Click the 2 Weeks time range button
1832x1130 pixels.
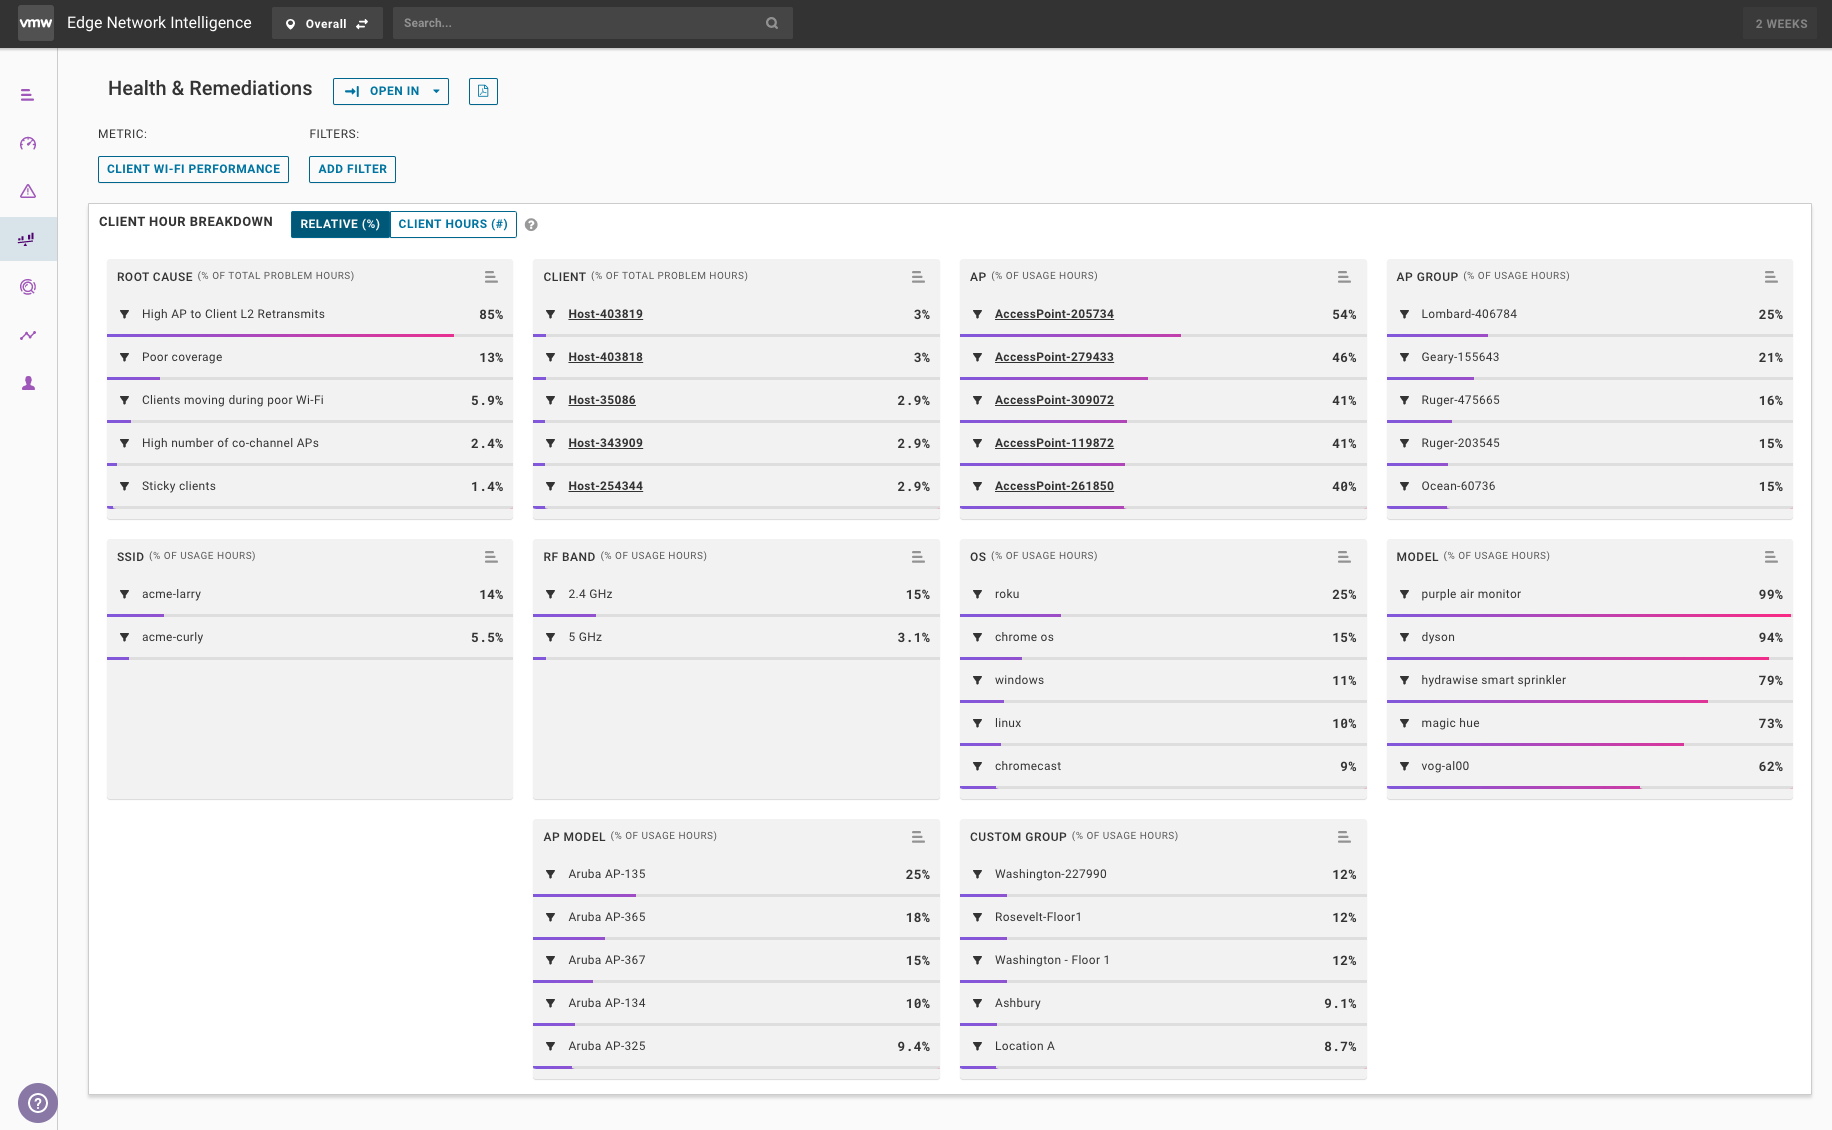click(x=1781, y=23)
